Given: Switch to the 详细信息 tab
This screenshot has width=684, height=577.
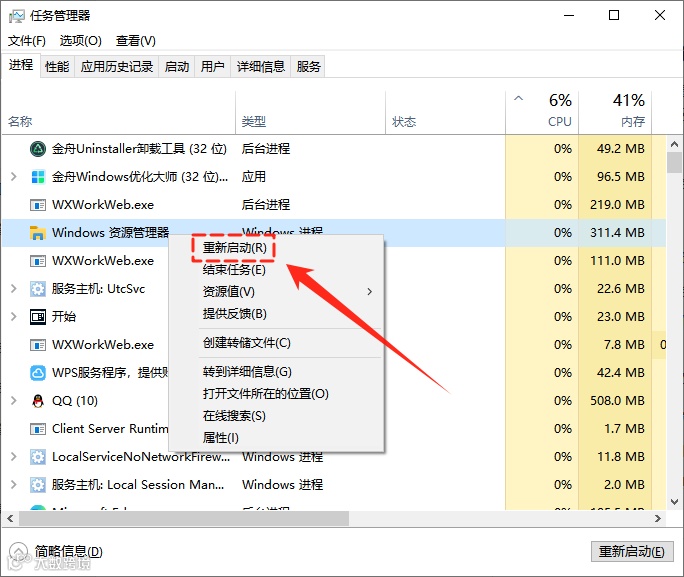Looking at the screenshot, I should pos(261,67).
